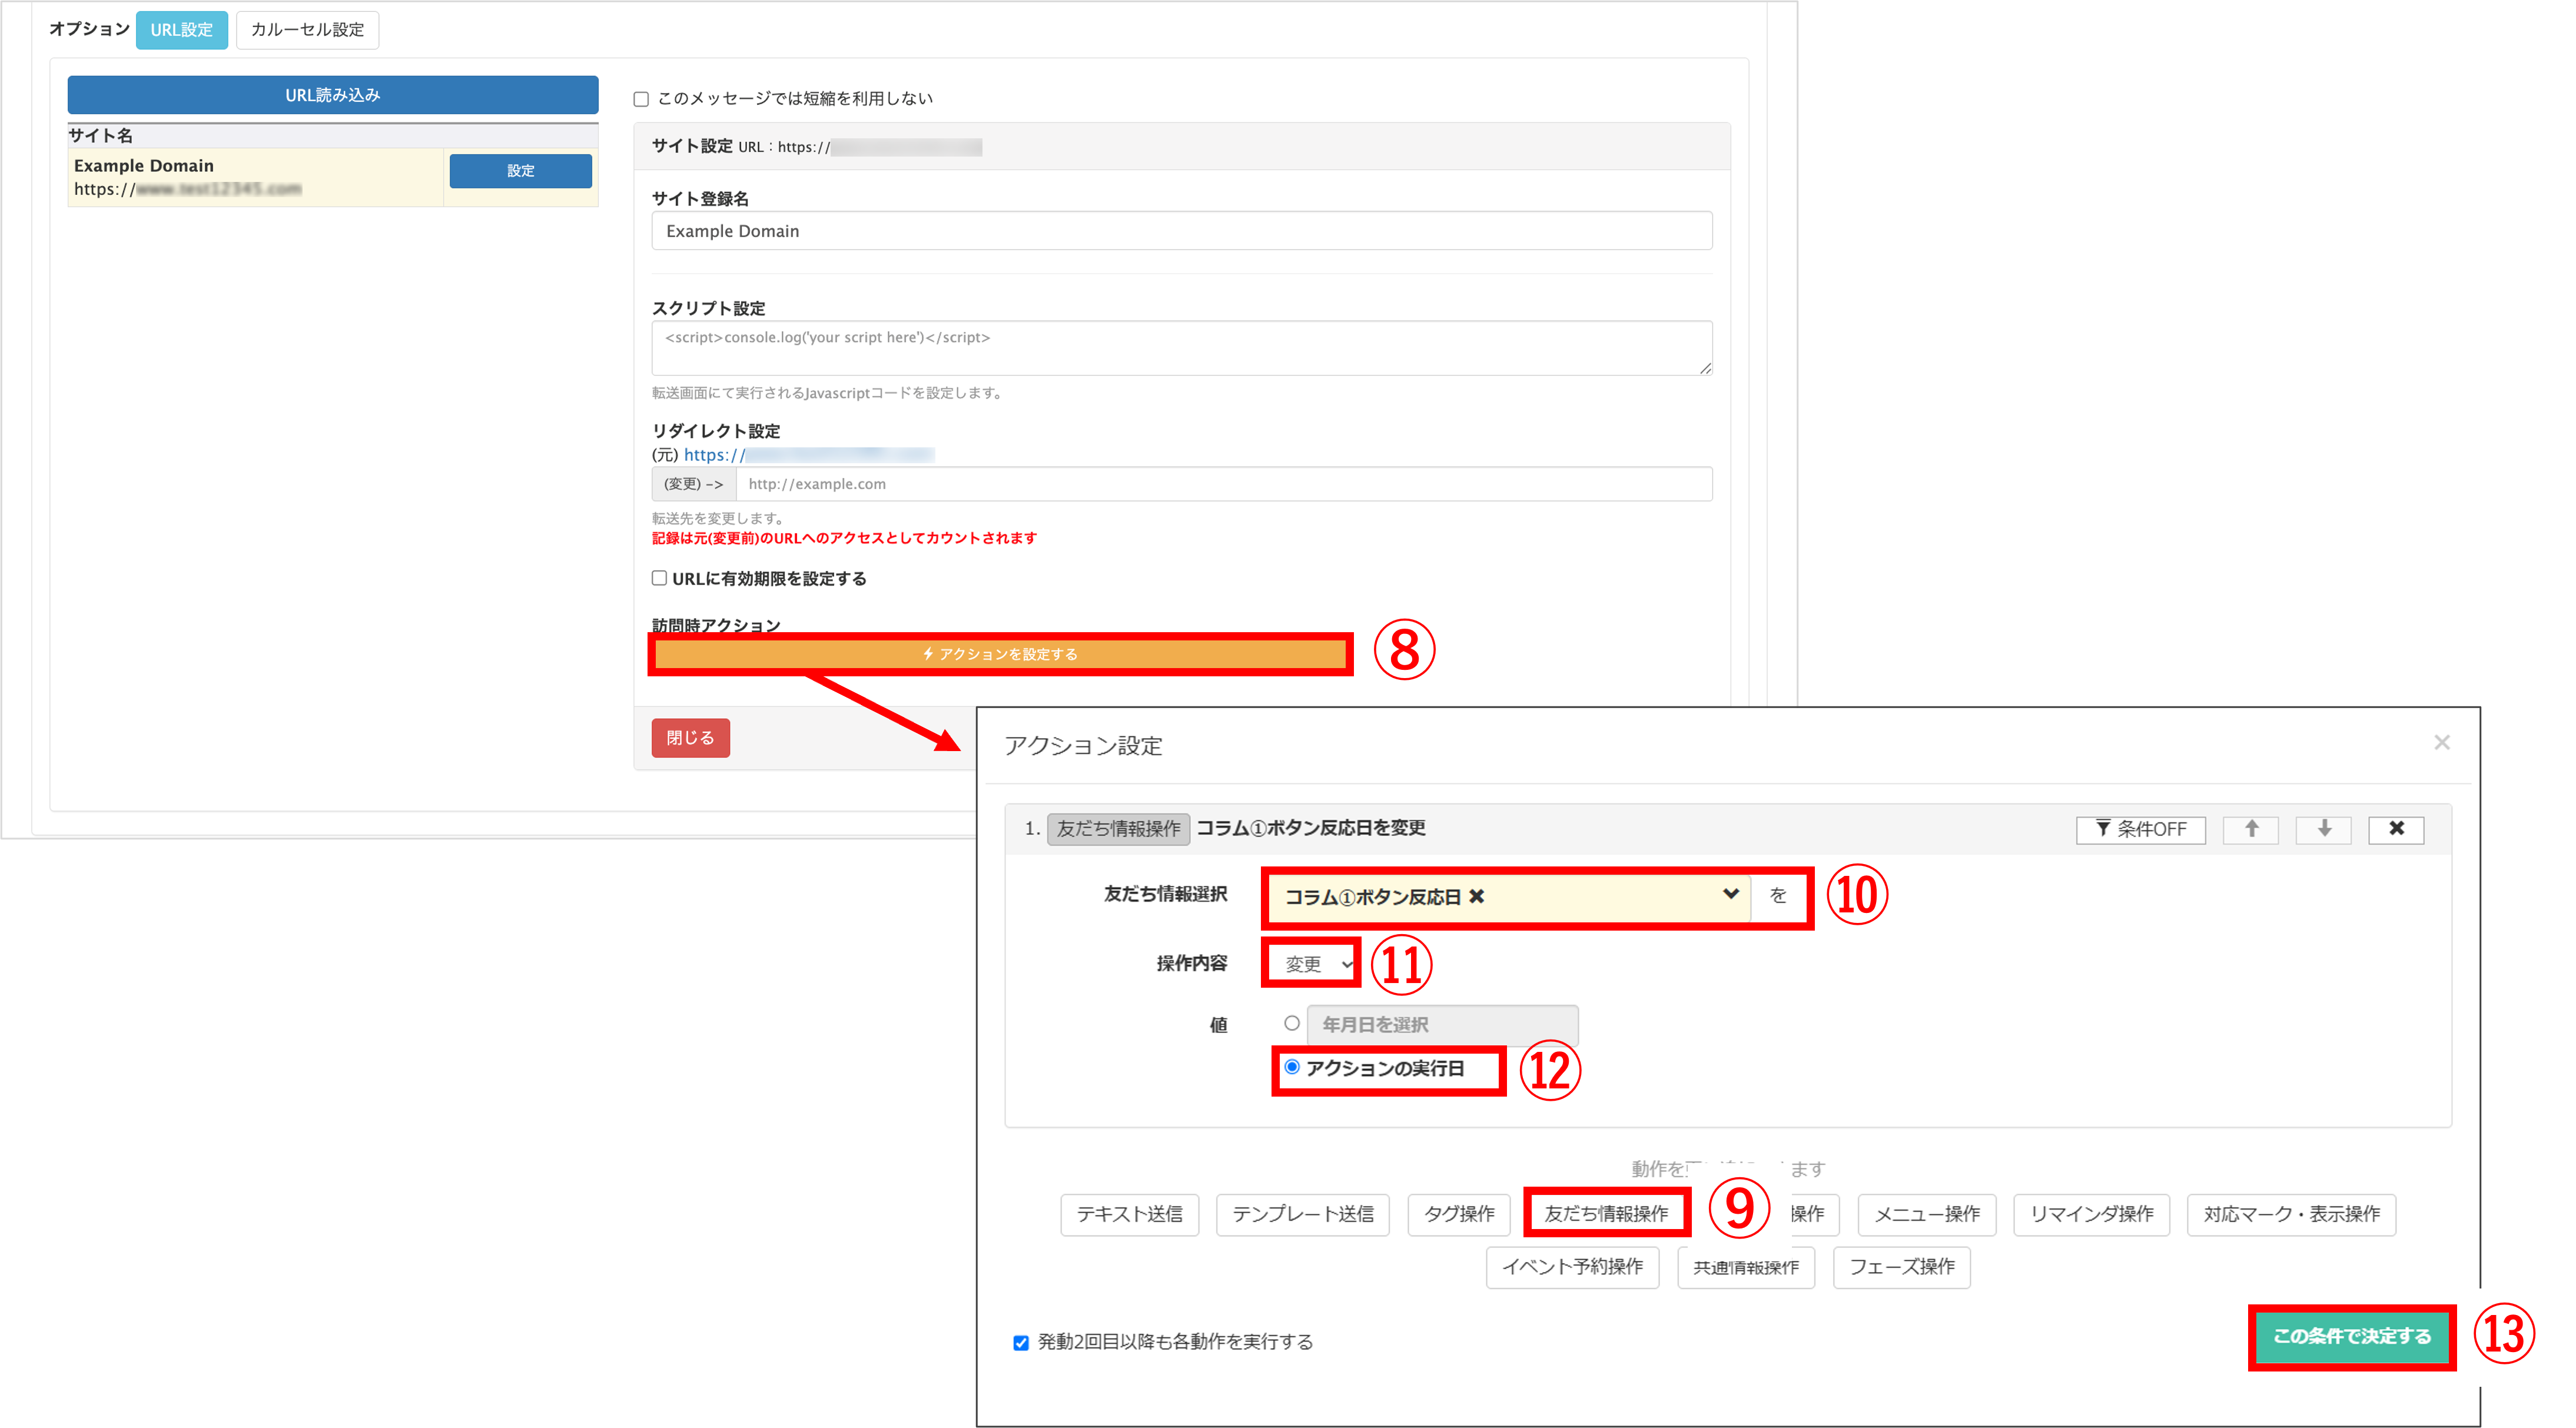Click the 条件OFF filter button
Image resolution: width=2576 pixels, height=1428 pixels.
click(x=2140, y=829)
